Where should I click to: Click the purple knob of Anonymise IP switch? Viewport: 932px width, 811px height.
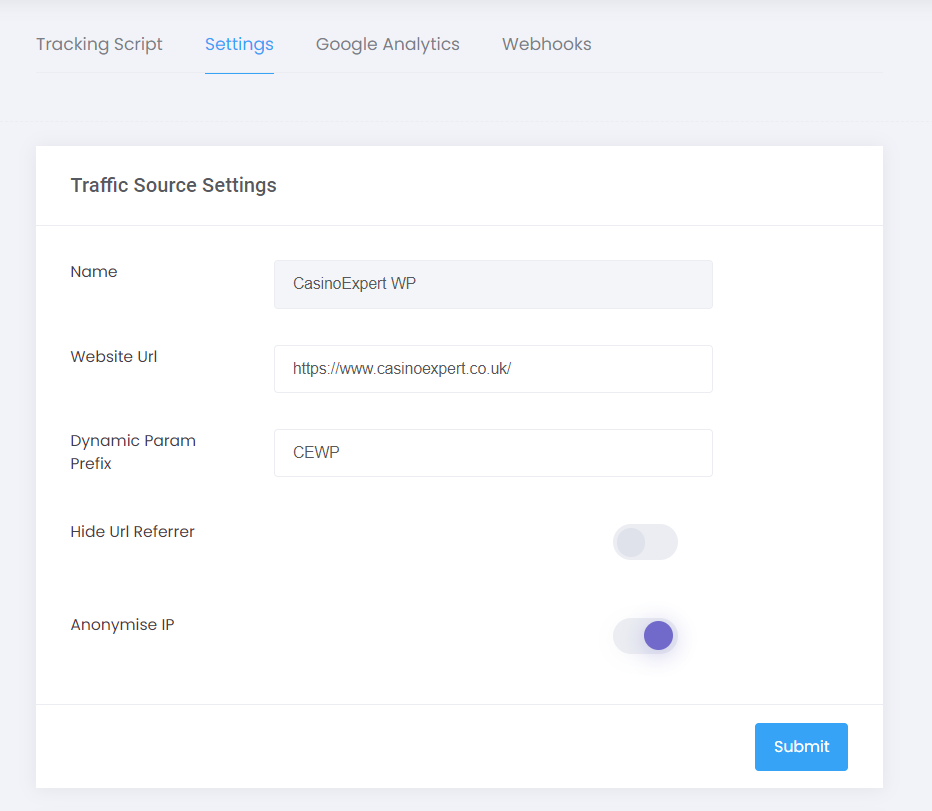coord(658,636)
